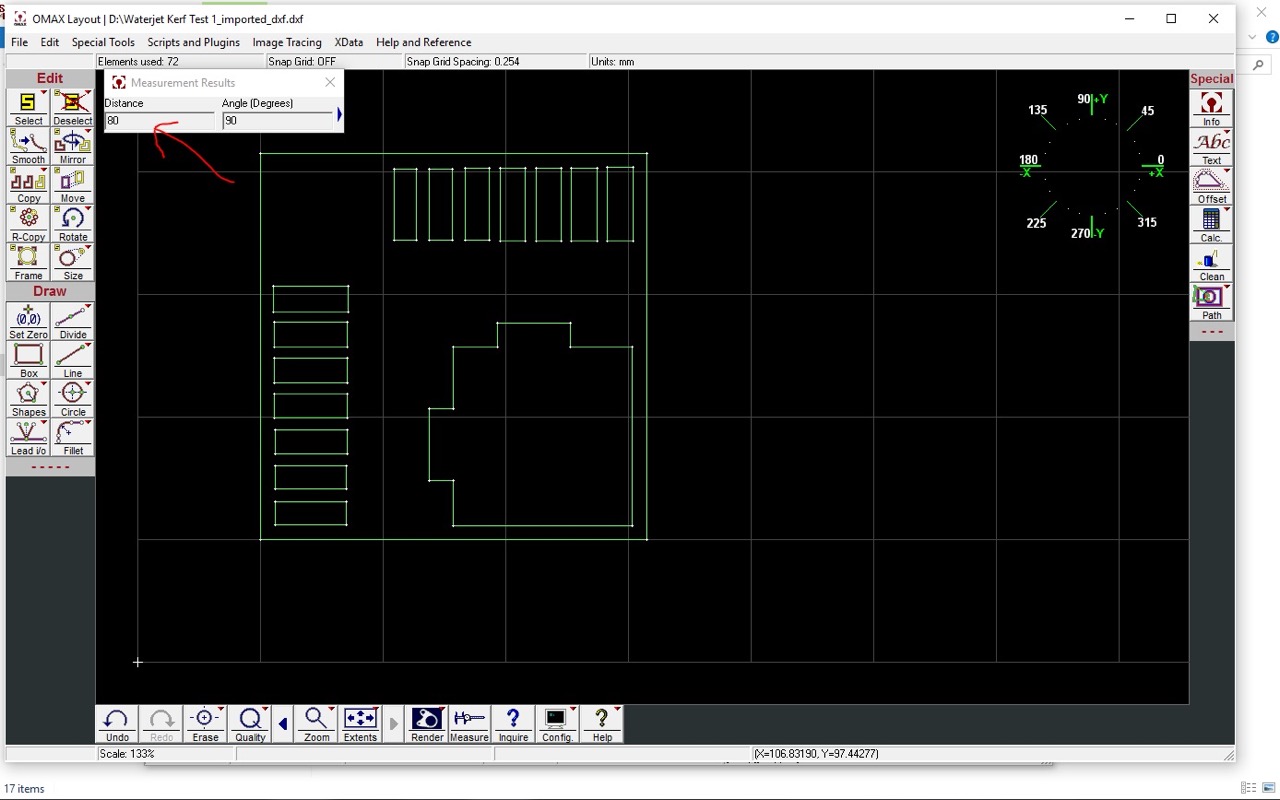
Task: Click the Inquire button
Action: pyautogui.click(x=513, y=724)
